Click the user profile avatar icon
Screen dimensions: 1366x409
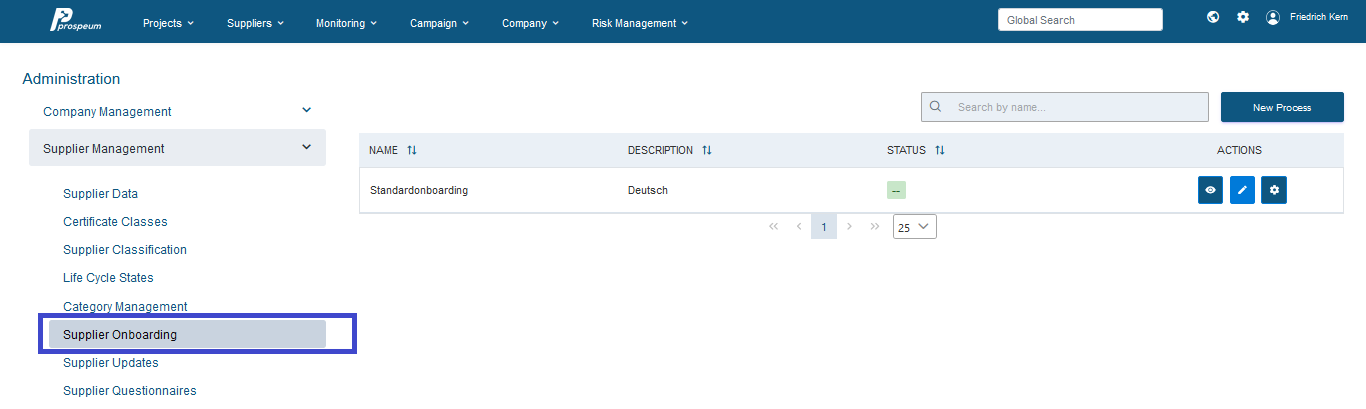(1273, 17)
